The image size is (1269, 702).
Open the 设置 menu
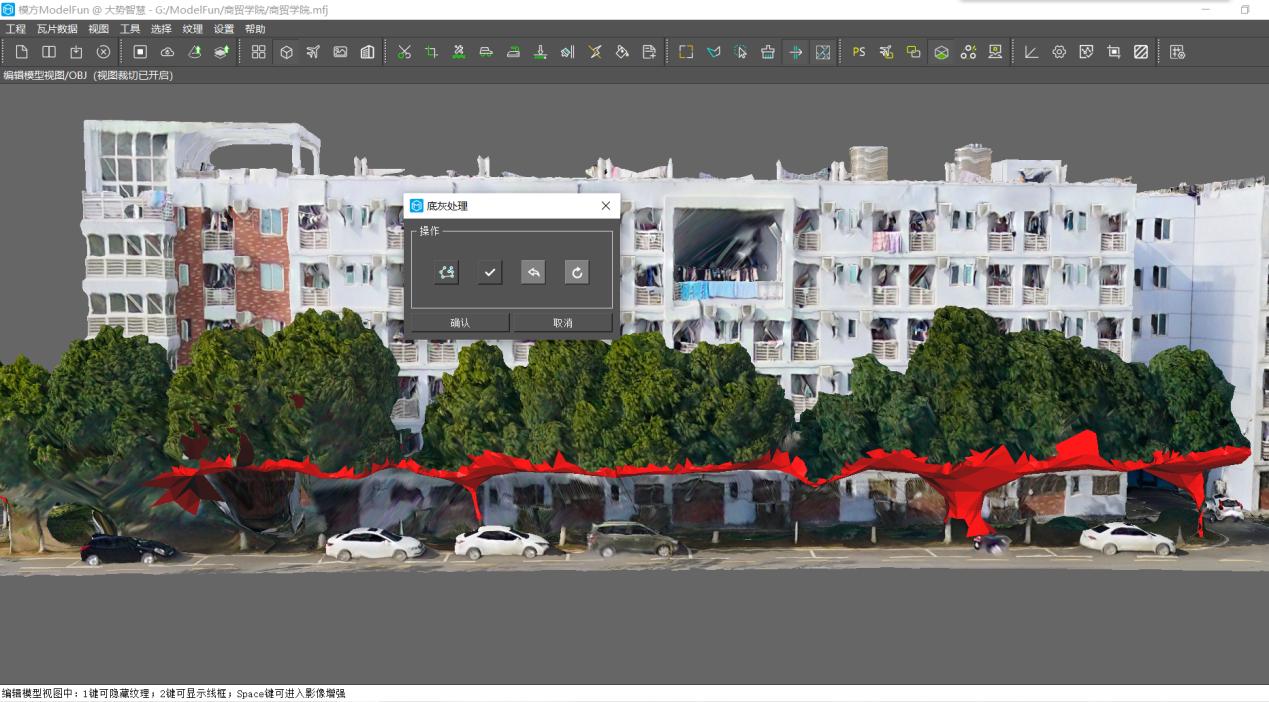[x=224, y=29]
